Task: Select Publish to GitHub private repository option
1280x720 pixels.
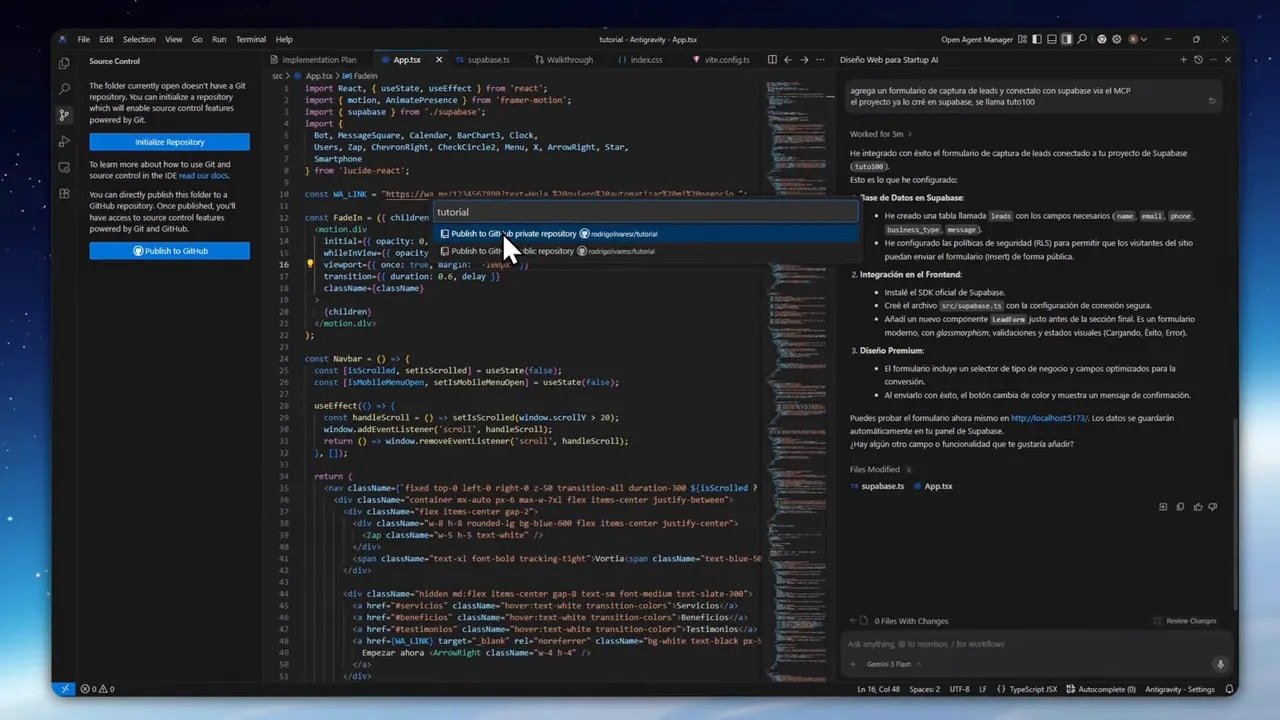Action: [x=647, y=234]
